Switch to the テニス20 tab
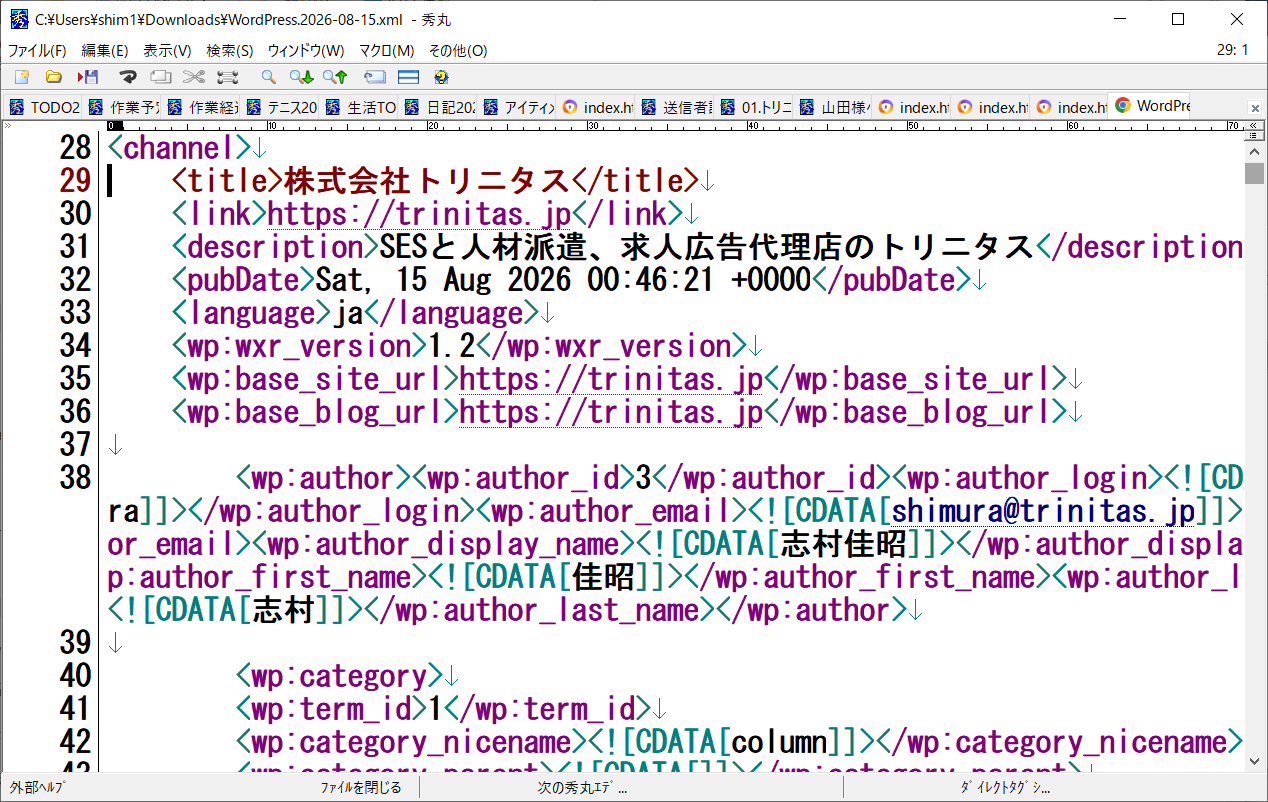This screenshot has width=1268, height=802. click(x=282, y=107)
